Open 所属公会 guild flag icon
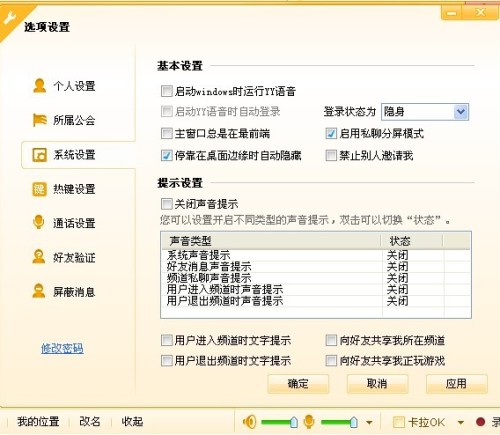This screenshot has width=500, height=435. [x=40, y=120]
